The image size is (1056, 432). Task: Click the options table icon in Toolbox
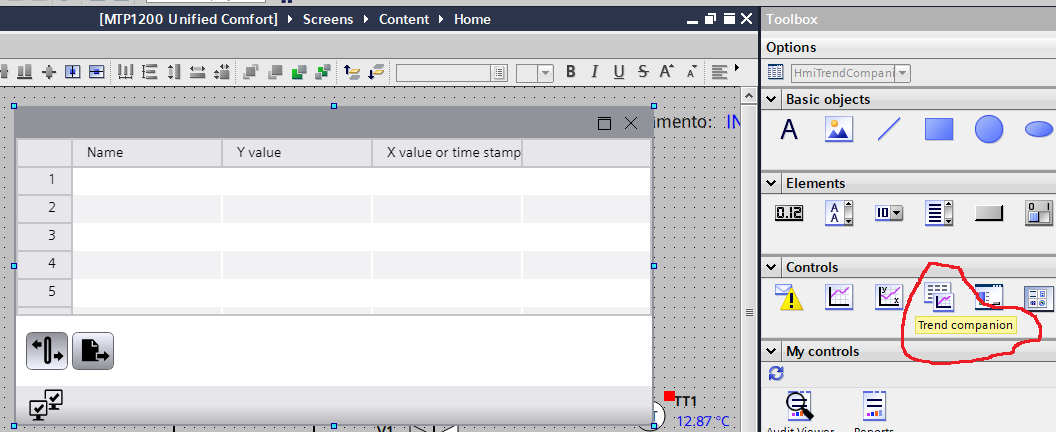point(776,72)
